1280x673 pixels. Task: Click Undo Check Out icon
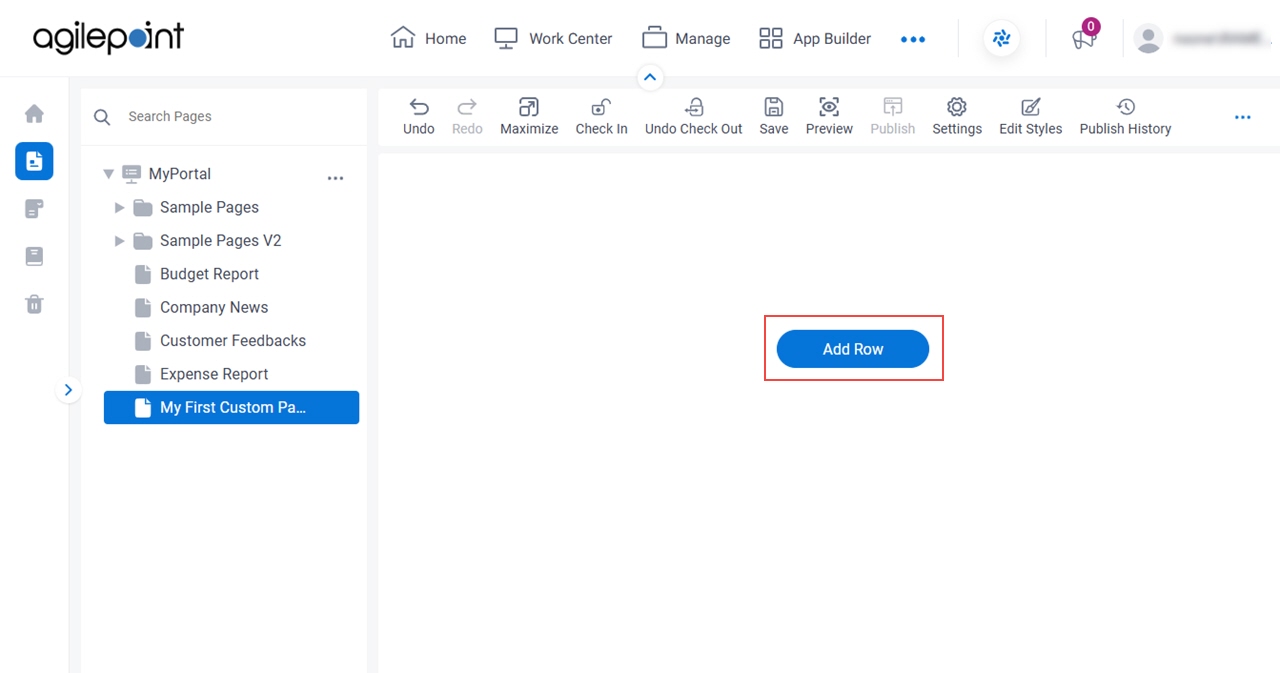[694, 107]
